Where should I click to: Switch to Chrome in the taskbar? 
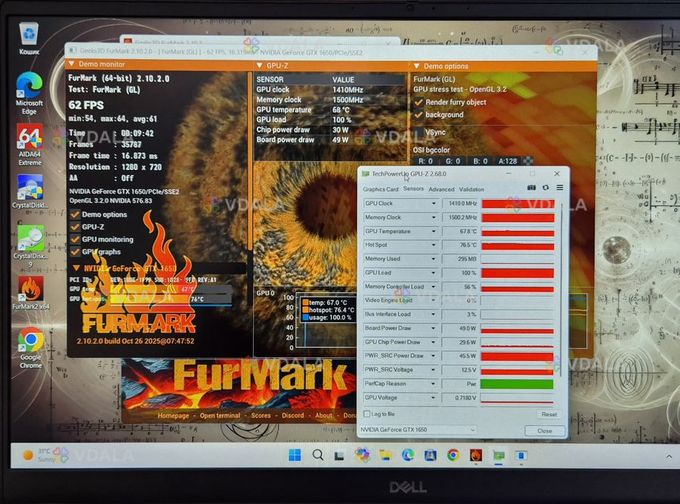(453, 455)
